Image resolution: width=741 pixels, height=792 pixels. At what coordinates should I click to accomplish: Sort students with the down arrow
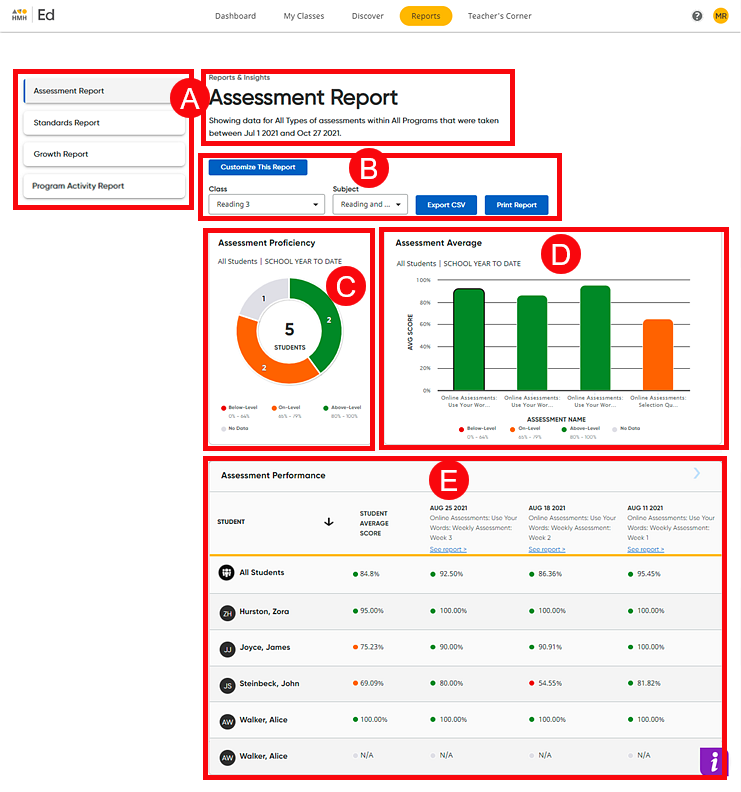(x=328, y=522)
